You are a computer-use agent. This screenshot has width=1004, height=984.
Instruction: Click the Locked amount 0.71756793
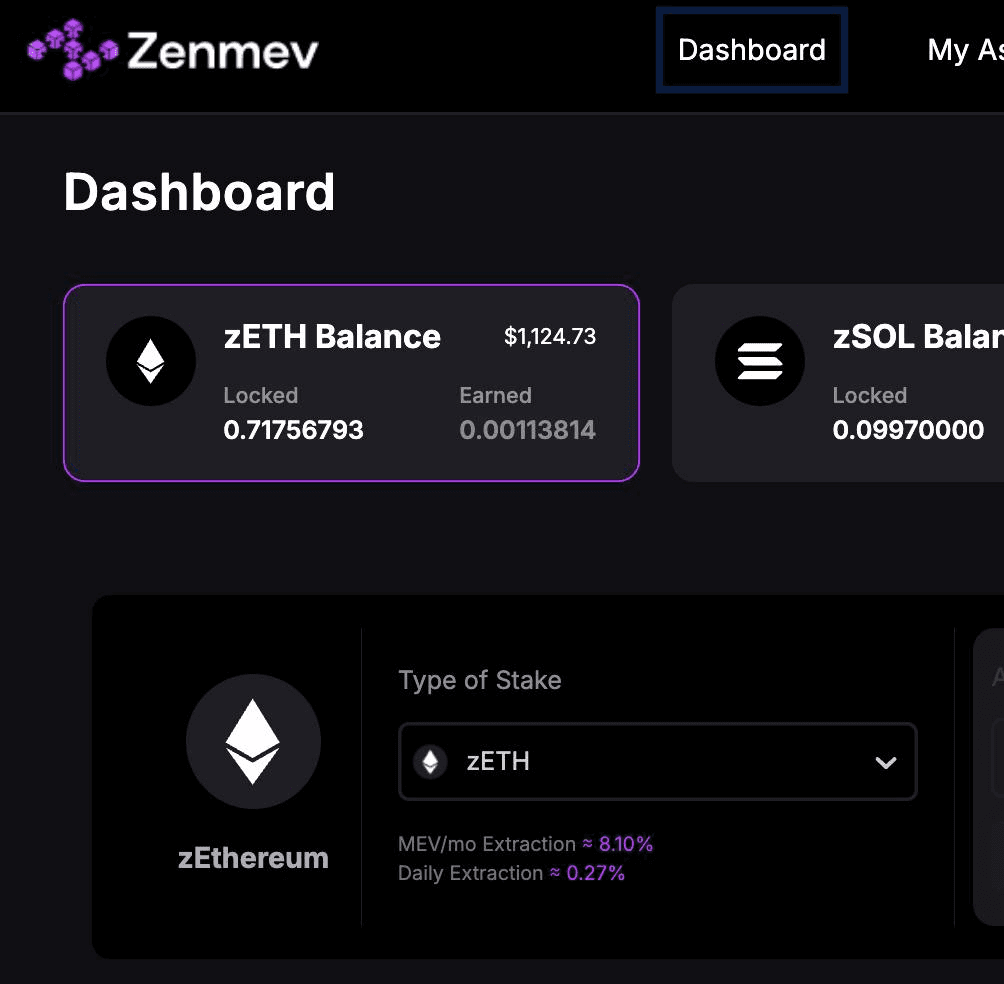coord(293,430)
